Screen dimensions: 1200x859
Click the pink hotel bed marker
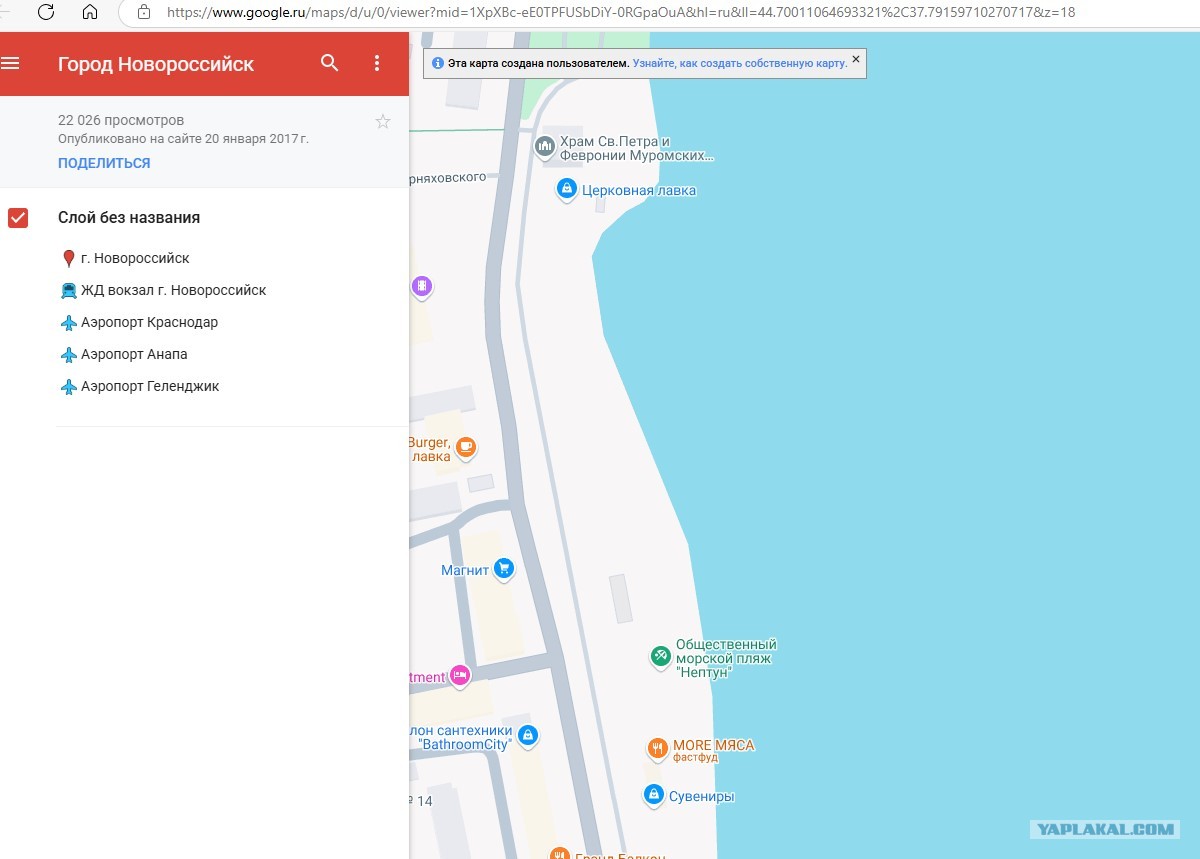tap(460, 676)
